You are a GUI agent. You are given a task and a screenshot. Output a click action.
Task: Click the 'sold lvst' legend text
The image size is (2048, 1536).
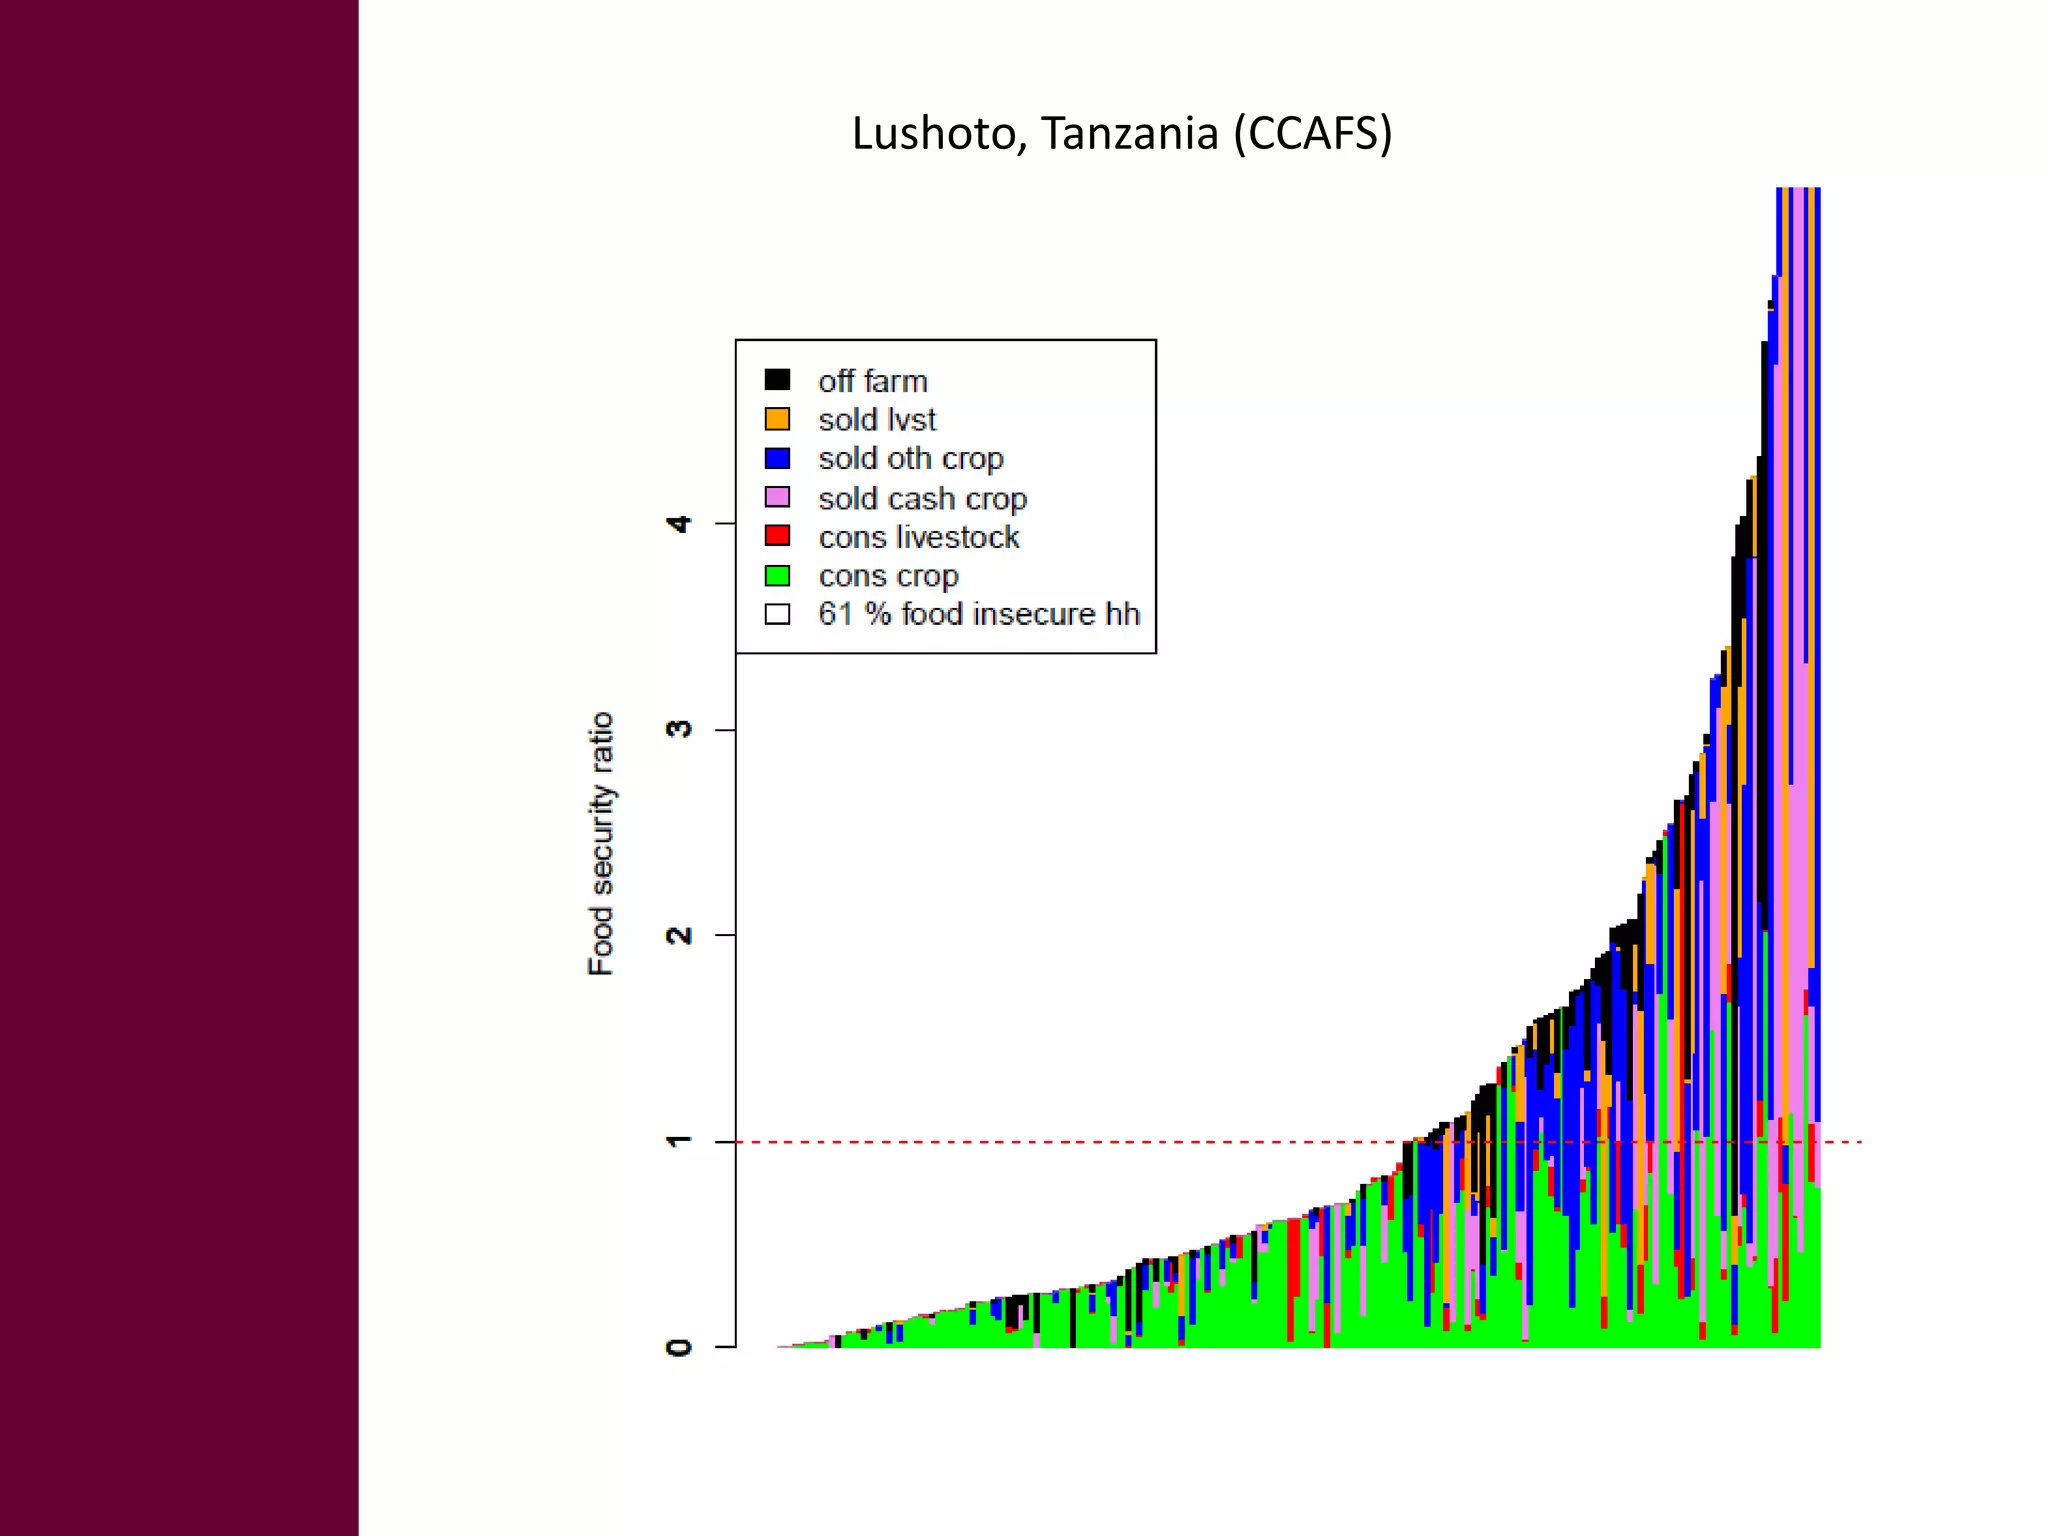tap(877, 420)
